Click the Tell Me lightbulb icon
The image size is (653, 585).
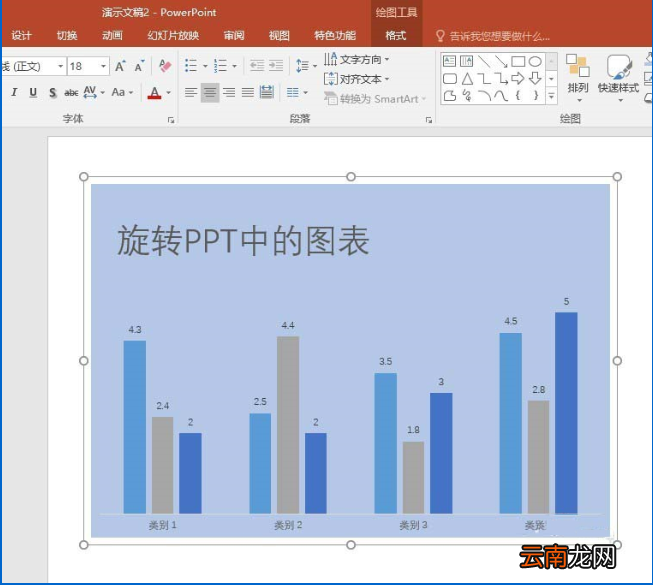point(440,36)
